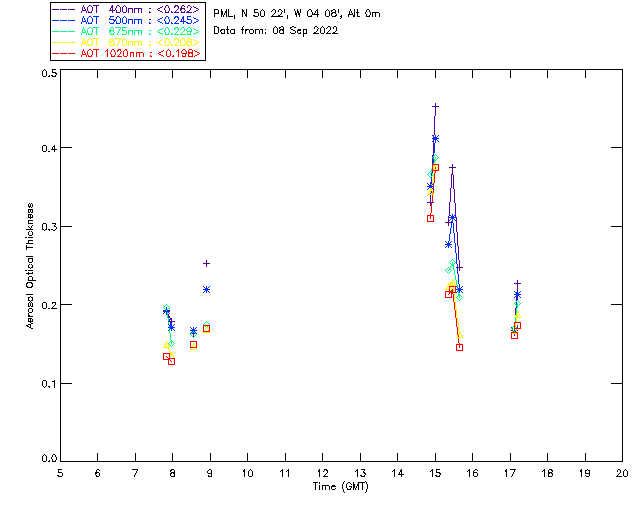Click hour 7 on the time axis
640x512 pixels.
(135, 473)
